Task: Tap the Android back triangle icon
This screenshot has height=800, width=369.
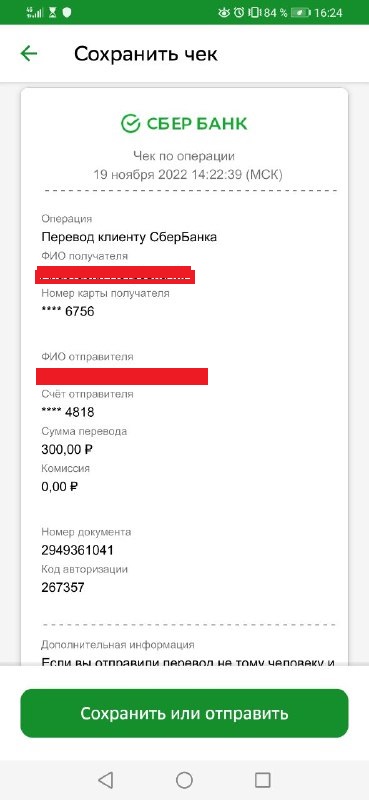Action: point(105,780)
